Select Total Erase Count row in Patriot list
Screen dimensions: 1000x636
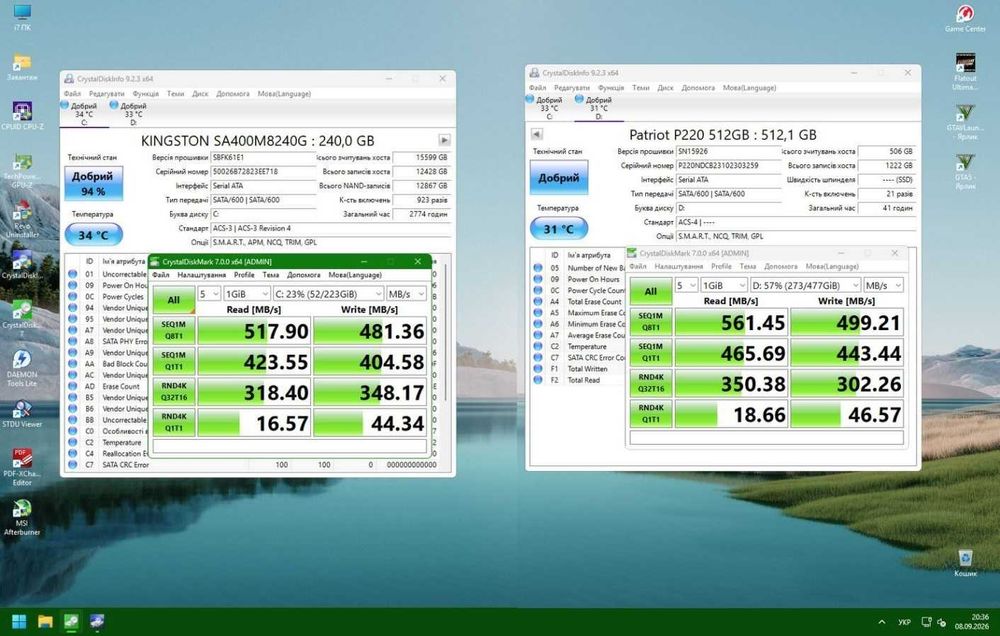(x=579, y=302)
